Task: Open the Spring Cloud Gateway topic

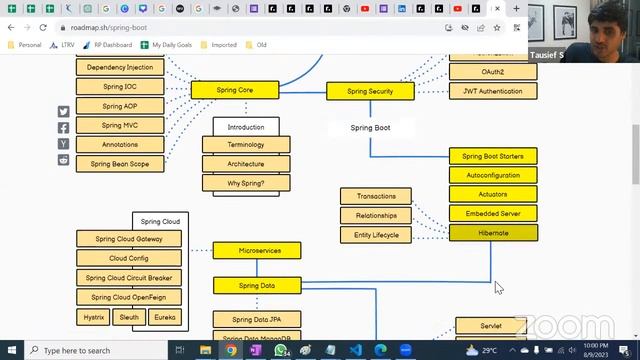Action: coord(129,239)
